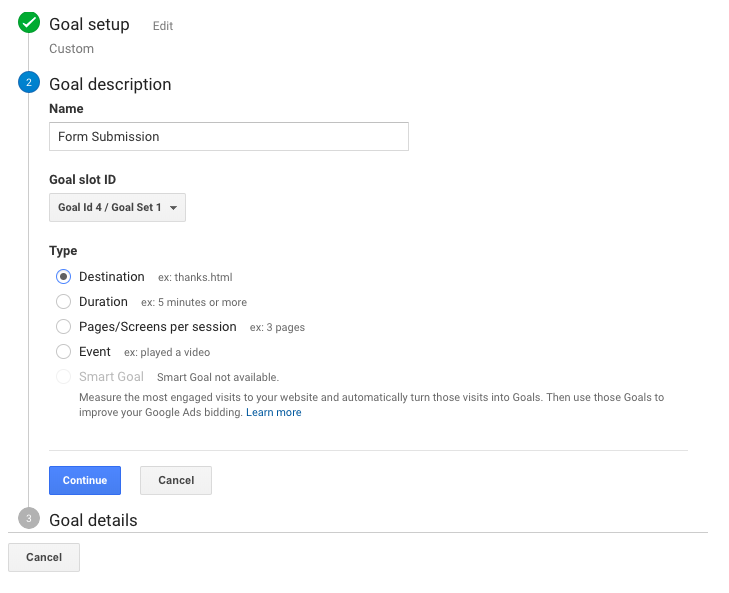Click the 'Type' section label
The height and width of the screenshot is (593, 729).
click(63, 251)
